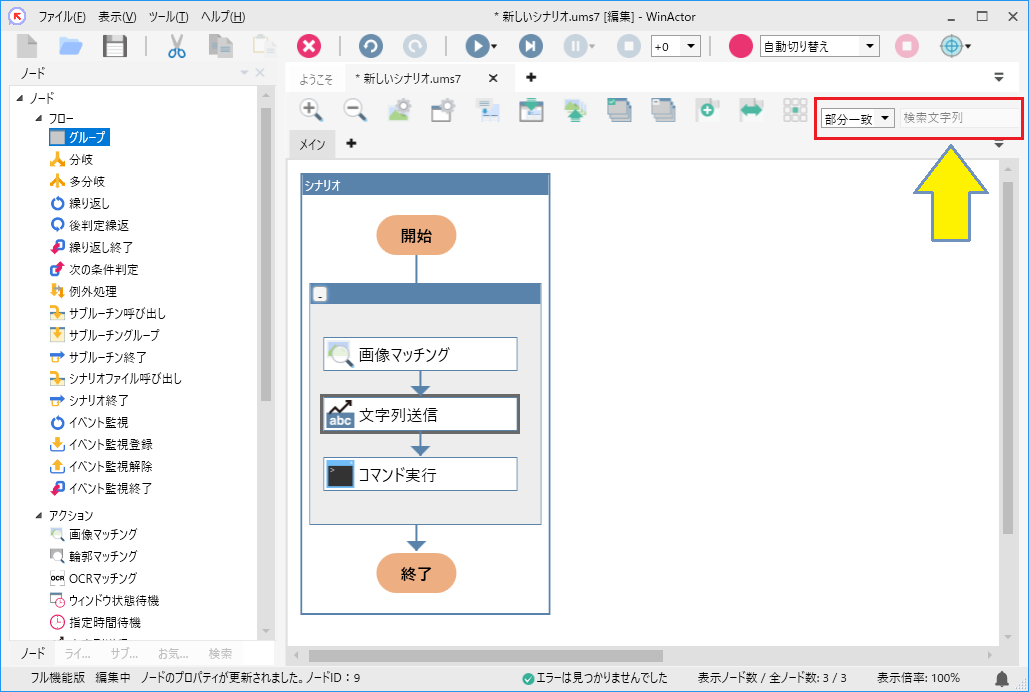Switch to ノード bottom panel tab
1029x692 pixels.
(x=32, y=653)
